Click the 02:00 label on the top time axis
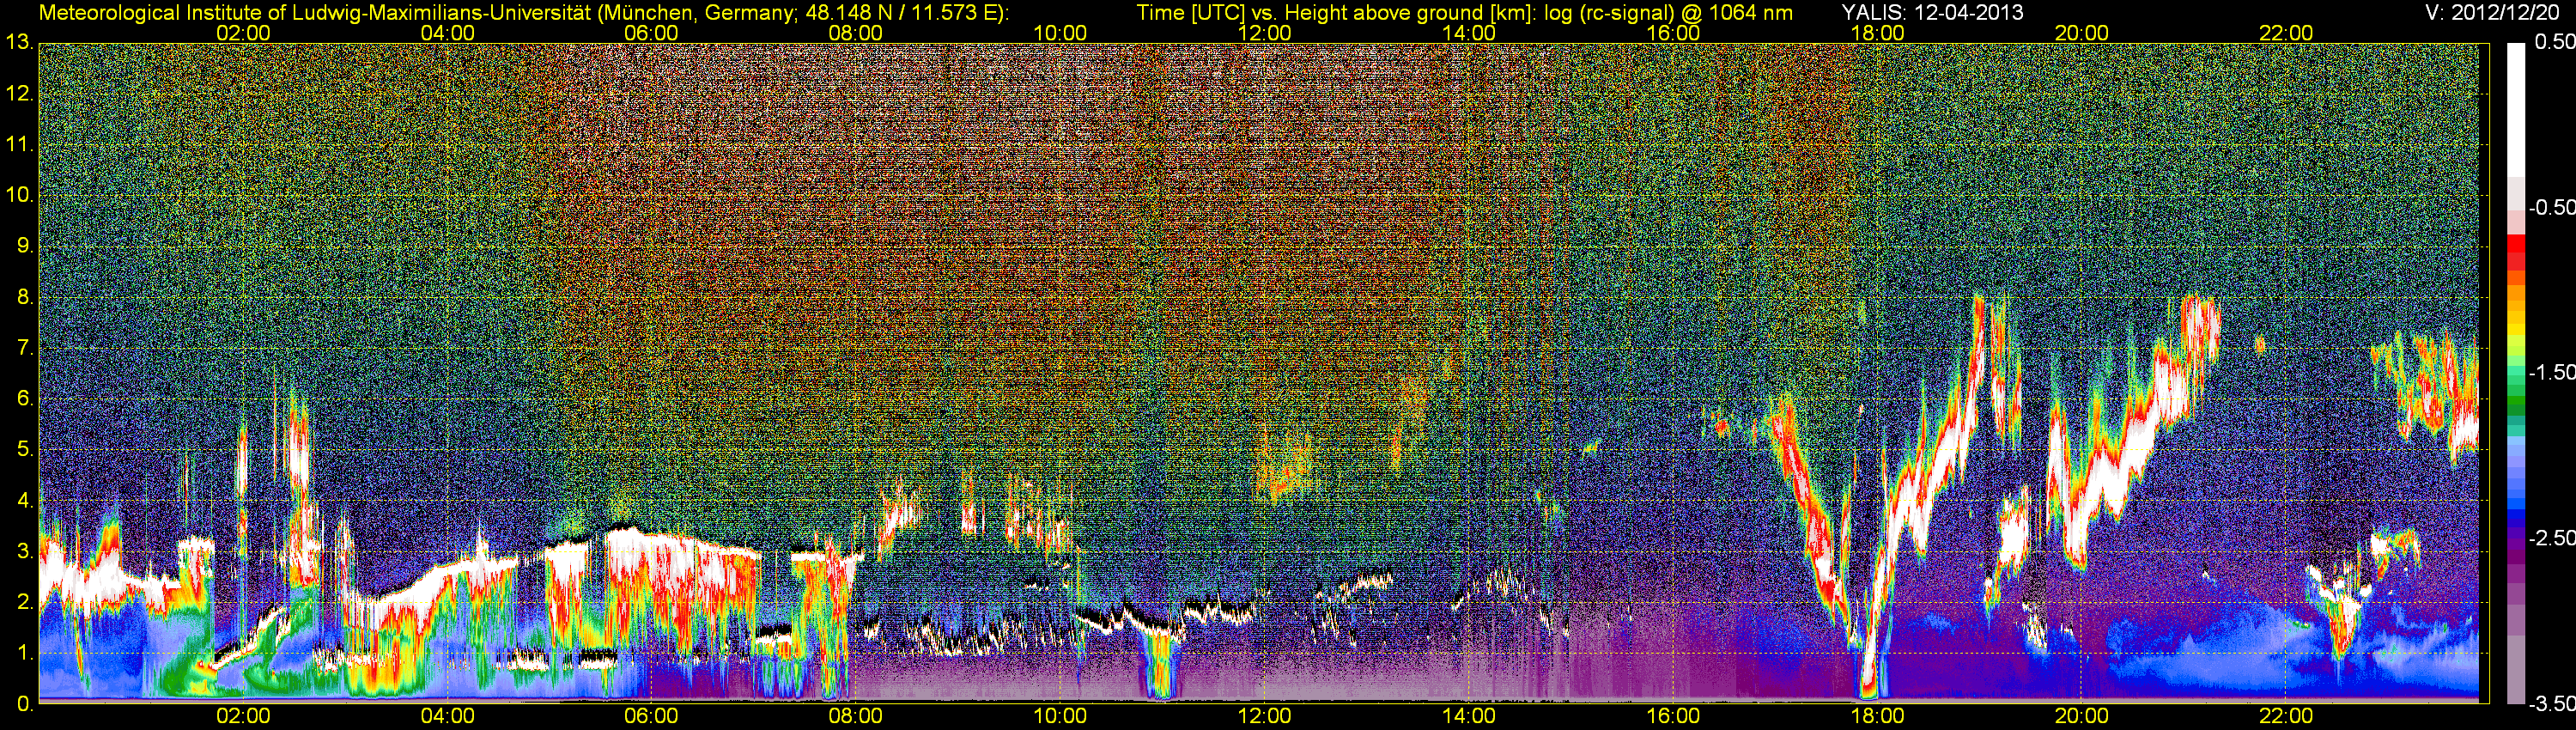 243,33
